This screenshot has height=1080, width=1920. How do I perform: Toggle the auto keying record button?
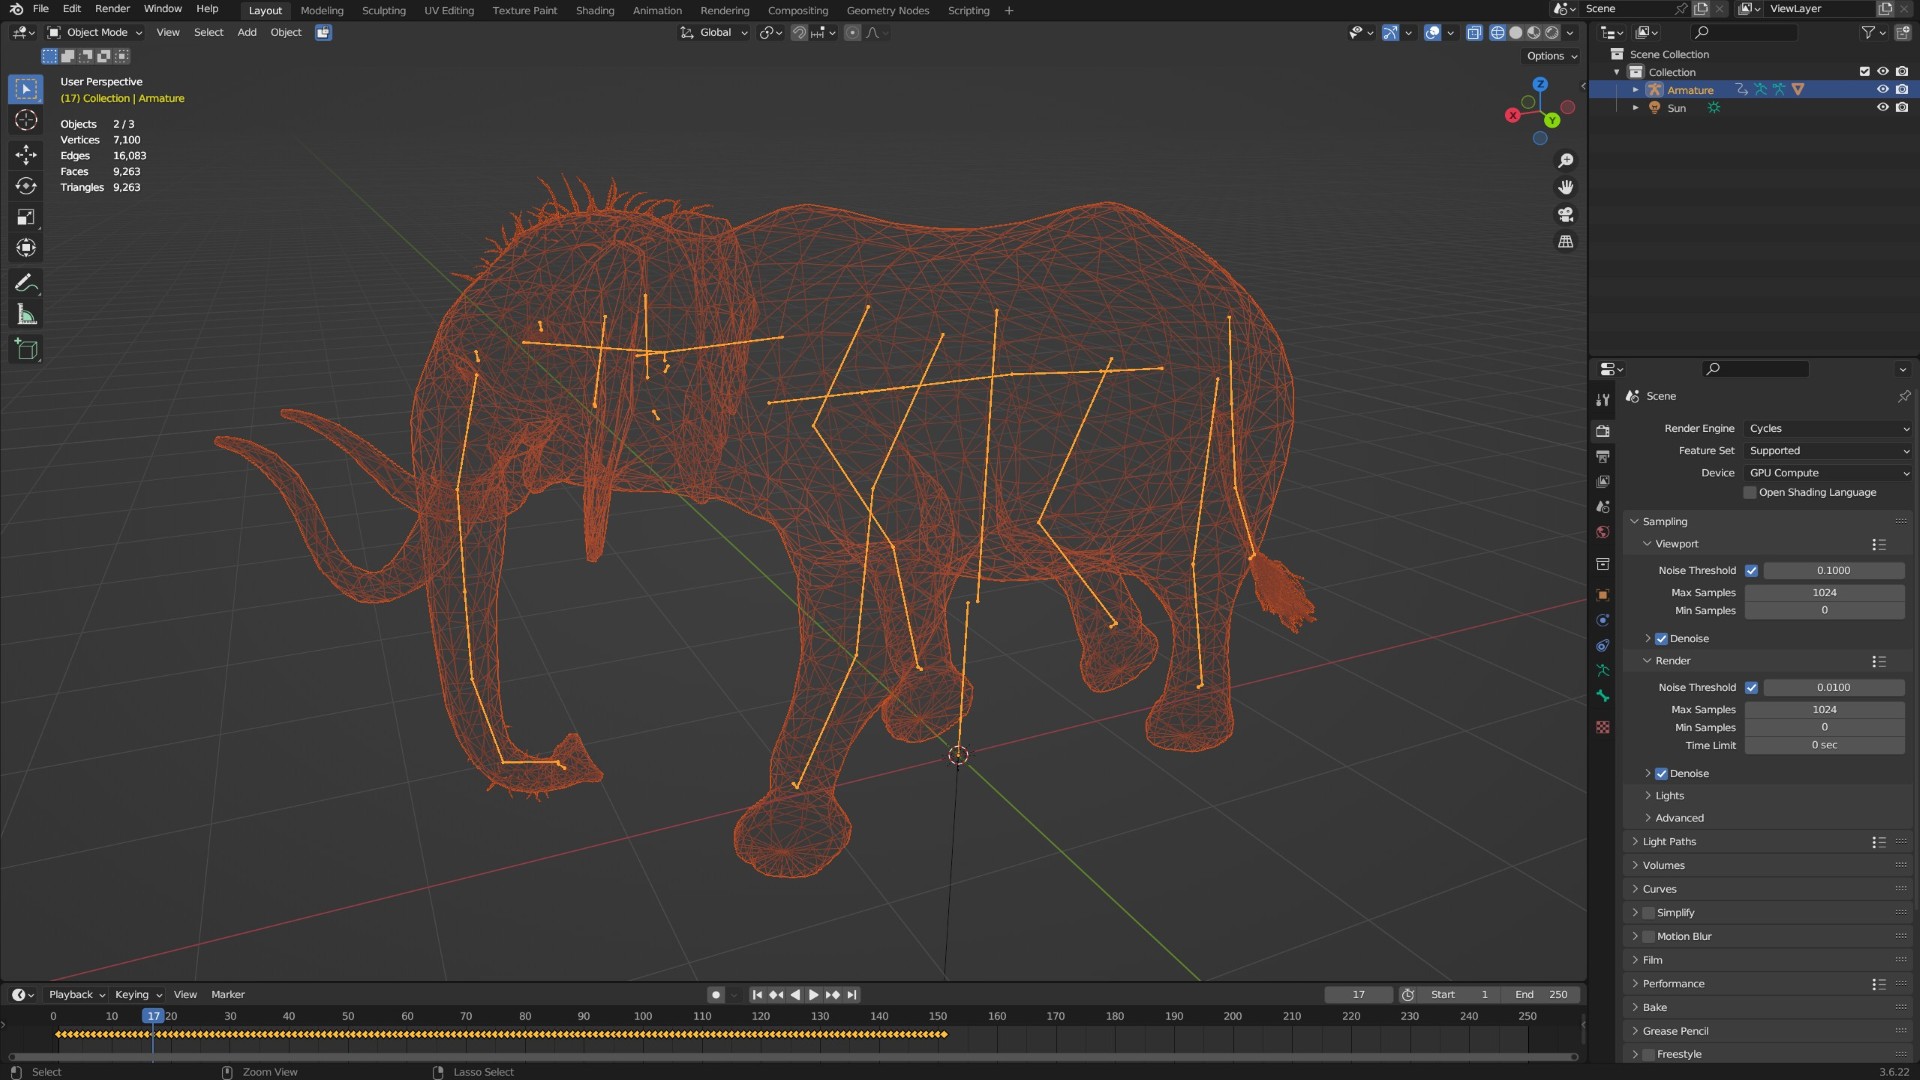[716, 995]
